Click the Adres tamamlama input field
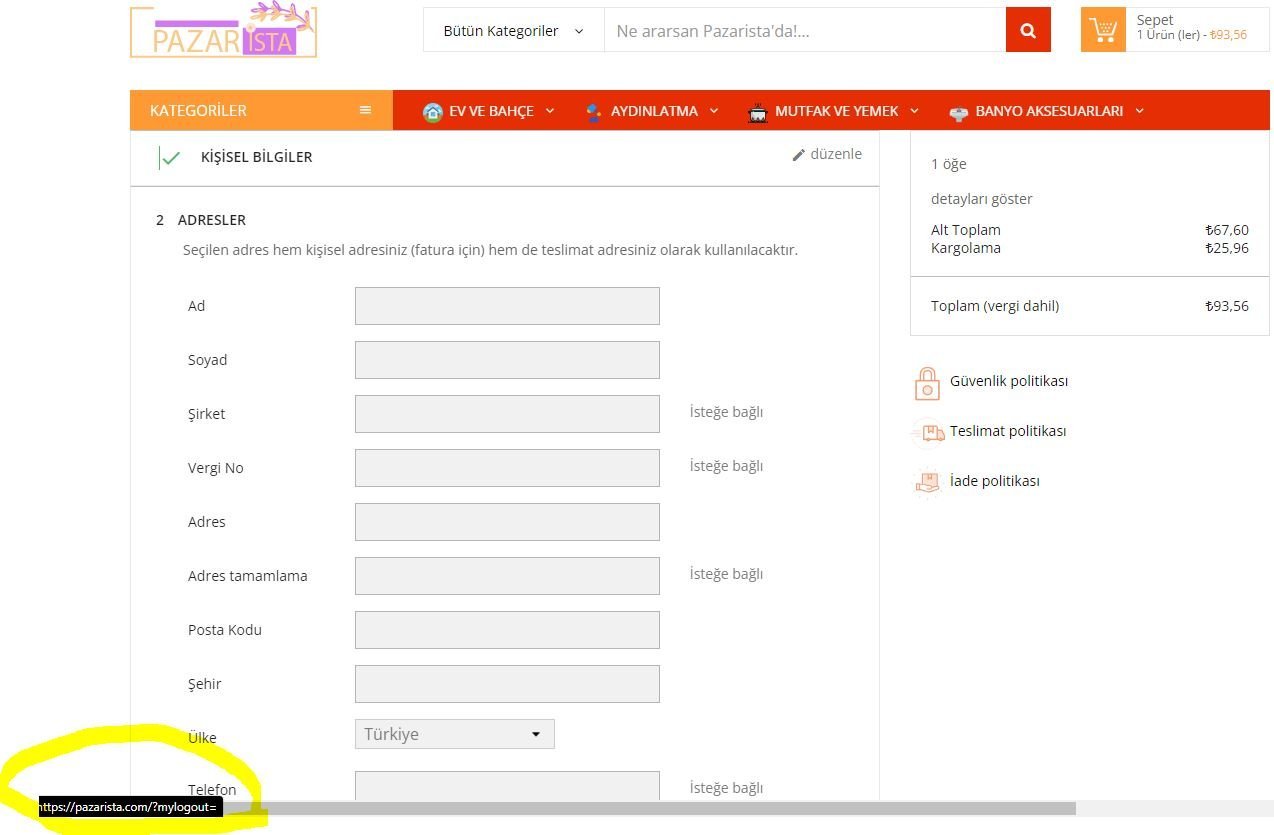This screenshot has width=1274, height=835. (507, 576)
